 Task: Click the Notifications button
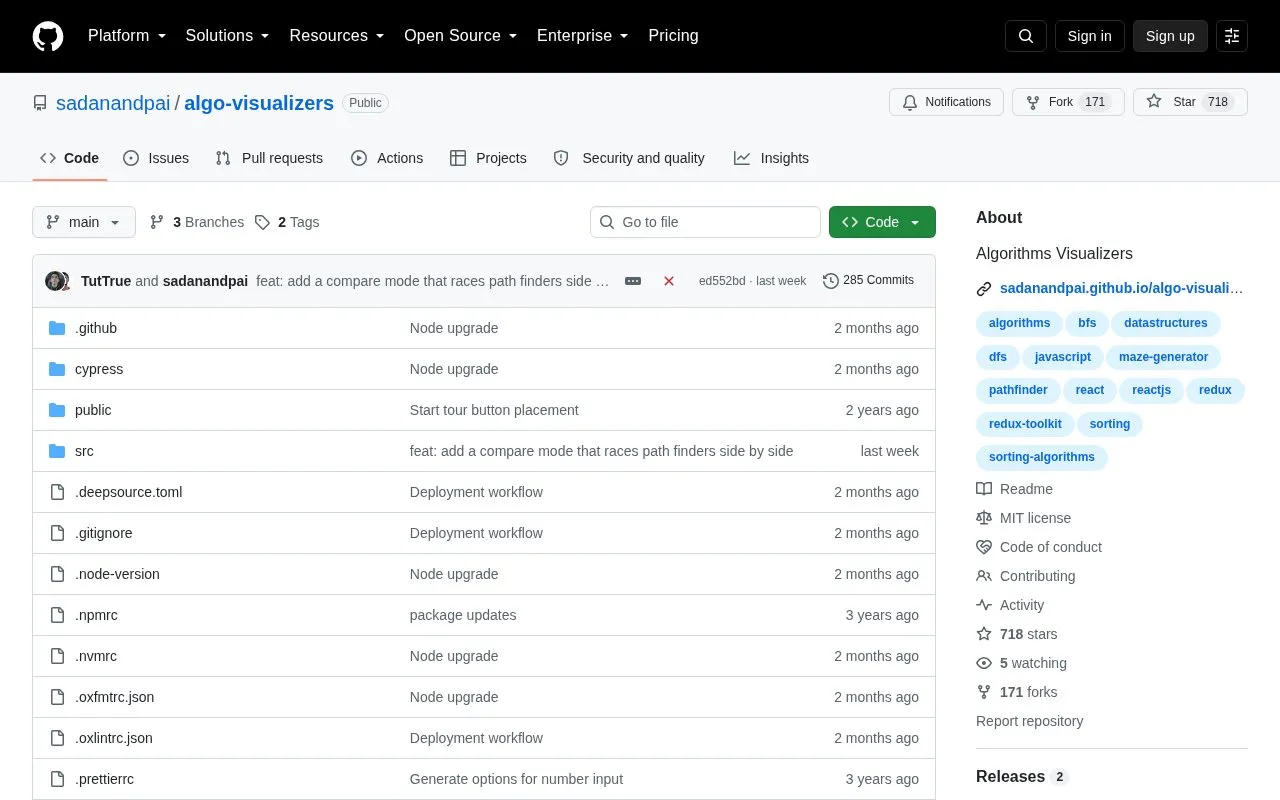pyautogui.click(x=946, y=102)
